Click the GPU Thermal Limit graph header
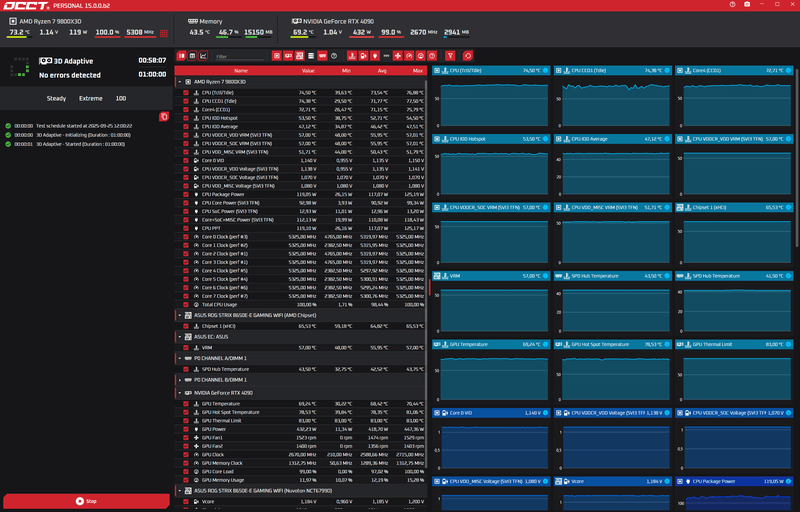Screen dimensions: 800x512 (734, 344)
